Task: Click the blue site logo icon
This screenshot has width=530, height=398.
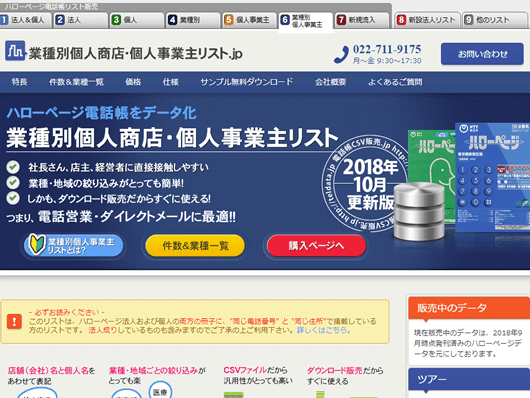Action: click(x=15, y=51)
